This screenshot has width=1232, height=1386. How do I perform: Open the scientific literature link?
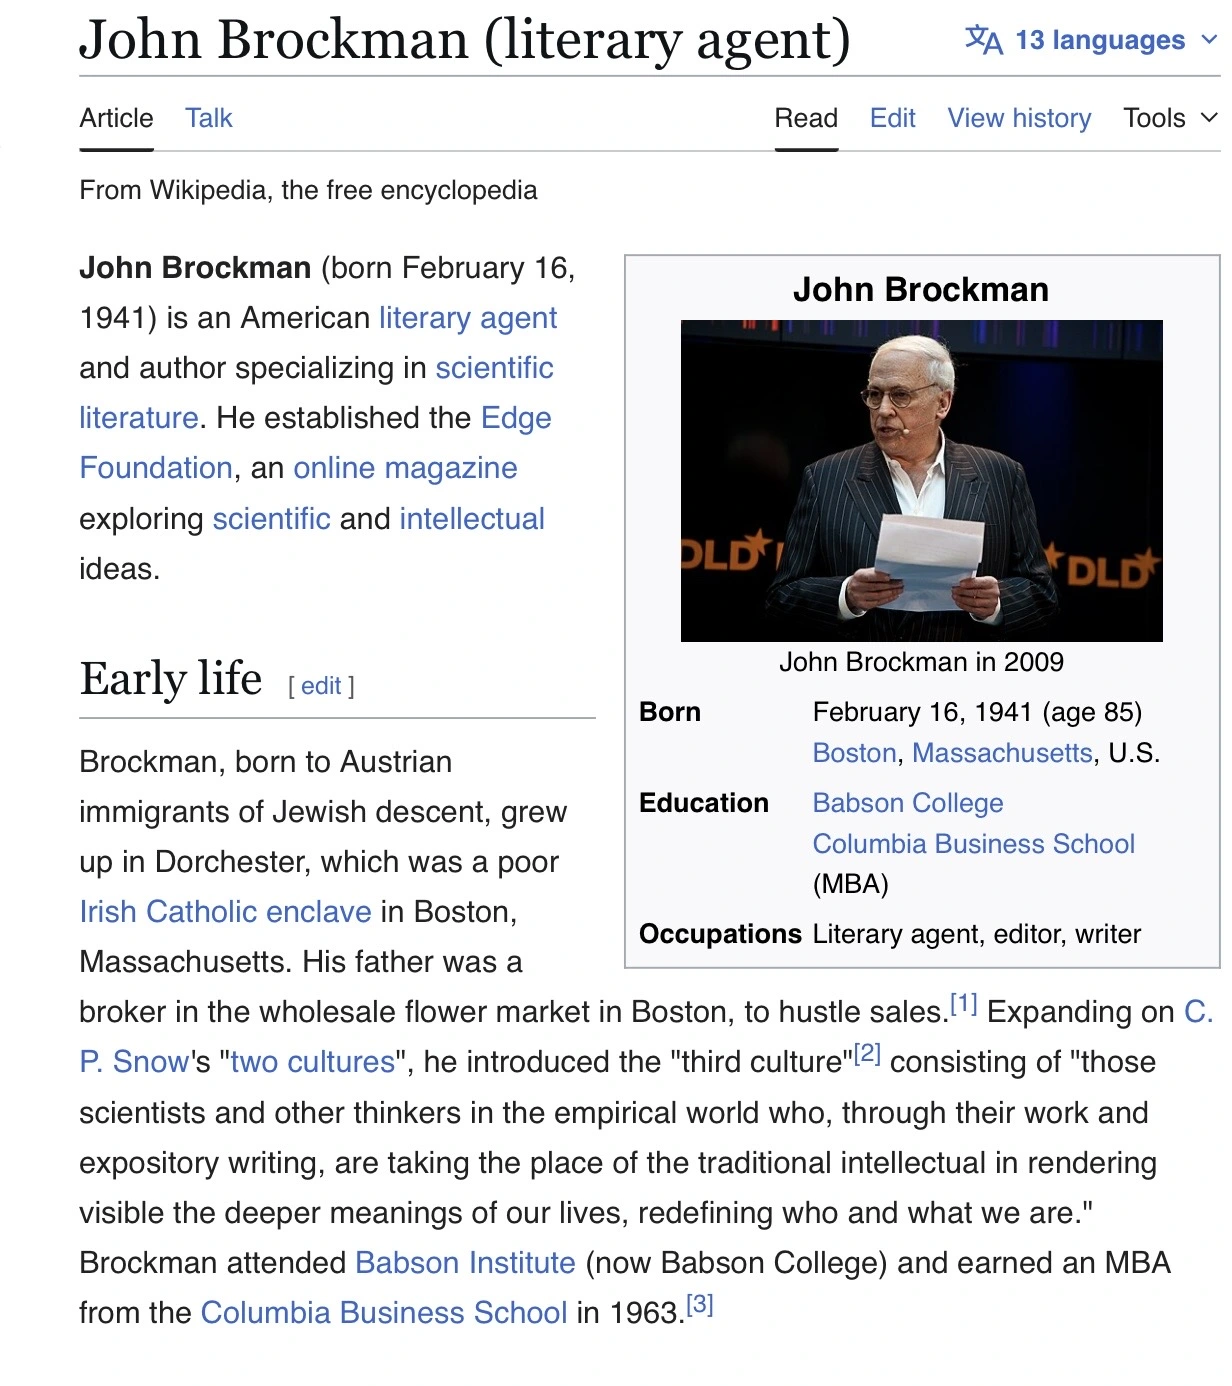(x=494, y=368)
